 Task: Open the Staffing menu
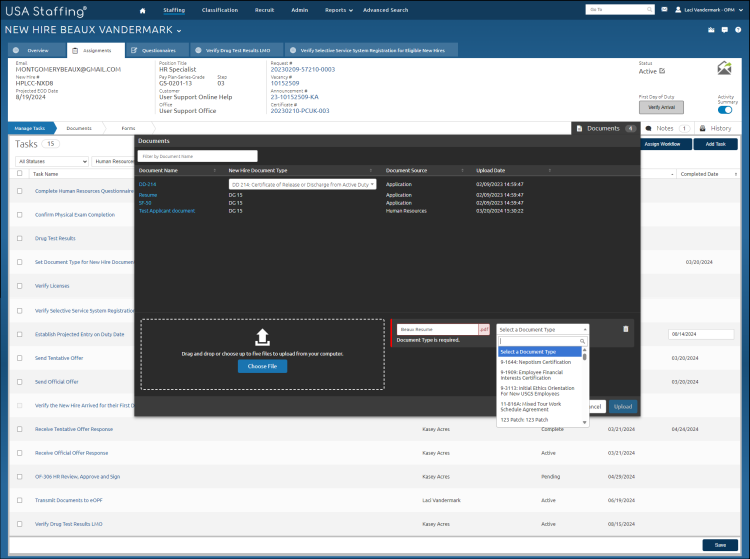click(174, 10)
